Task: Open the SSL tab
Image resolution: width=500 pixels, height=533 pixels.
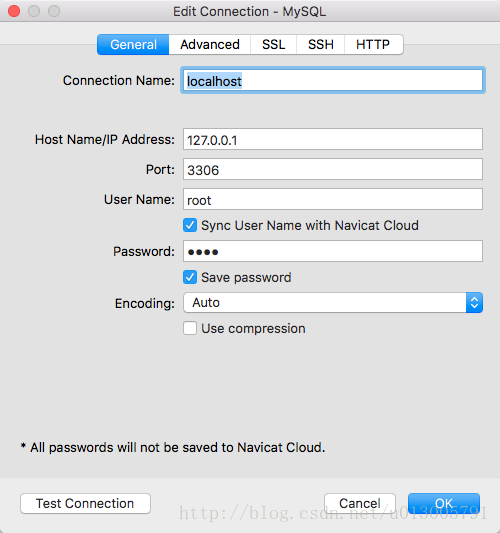Action: point(274,45)
